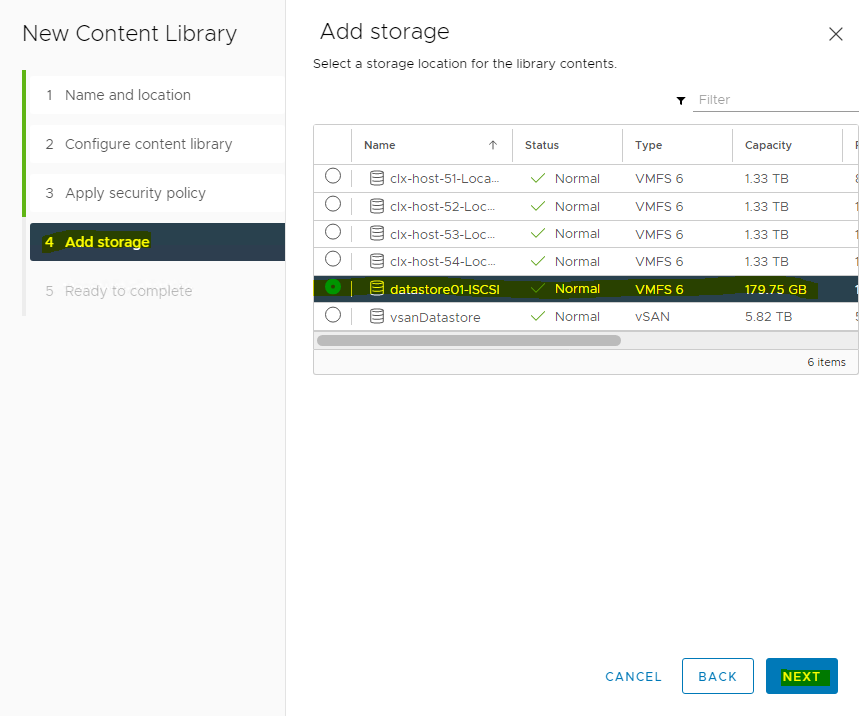Click Normal status text in vsanDatastore row
This screenshot has width=861, height=716.
point(577,316)
